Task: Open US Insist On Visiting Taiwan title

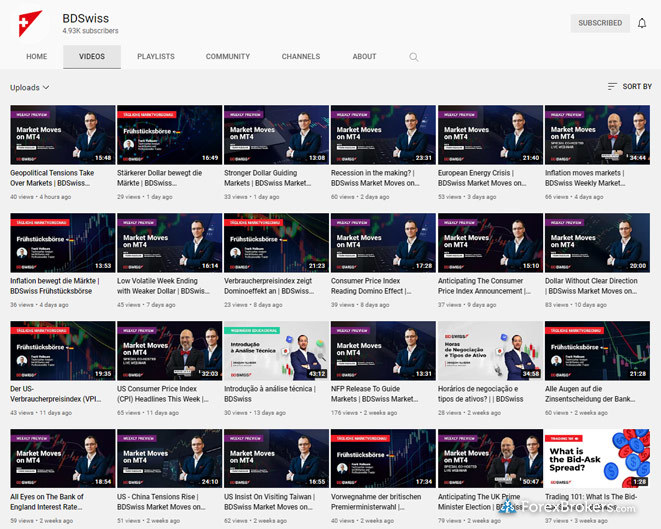Action: 269,502
